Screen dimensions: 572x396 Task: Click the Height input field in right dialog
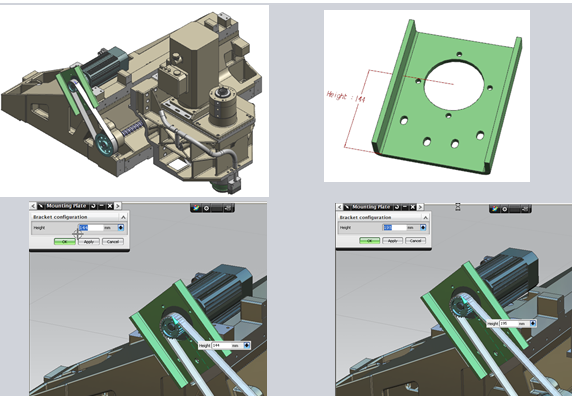tap(394, 228)
